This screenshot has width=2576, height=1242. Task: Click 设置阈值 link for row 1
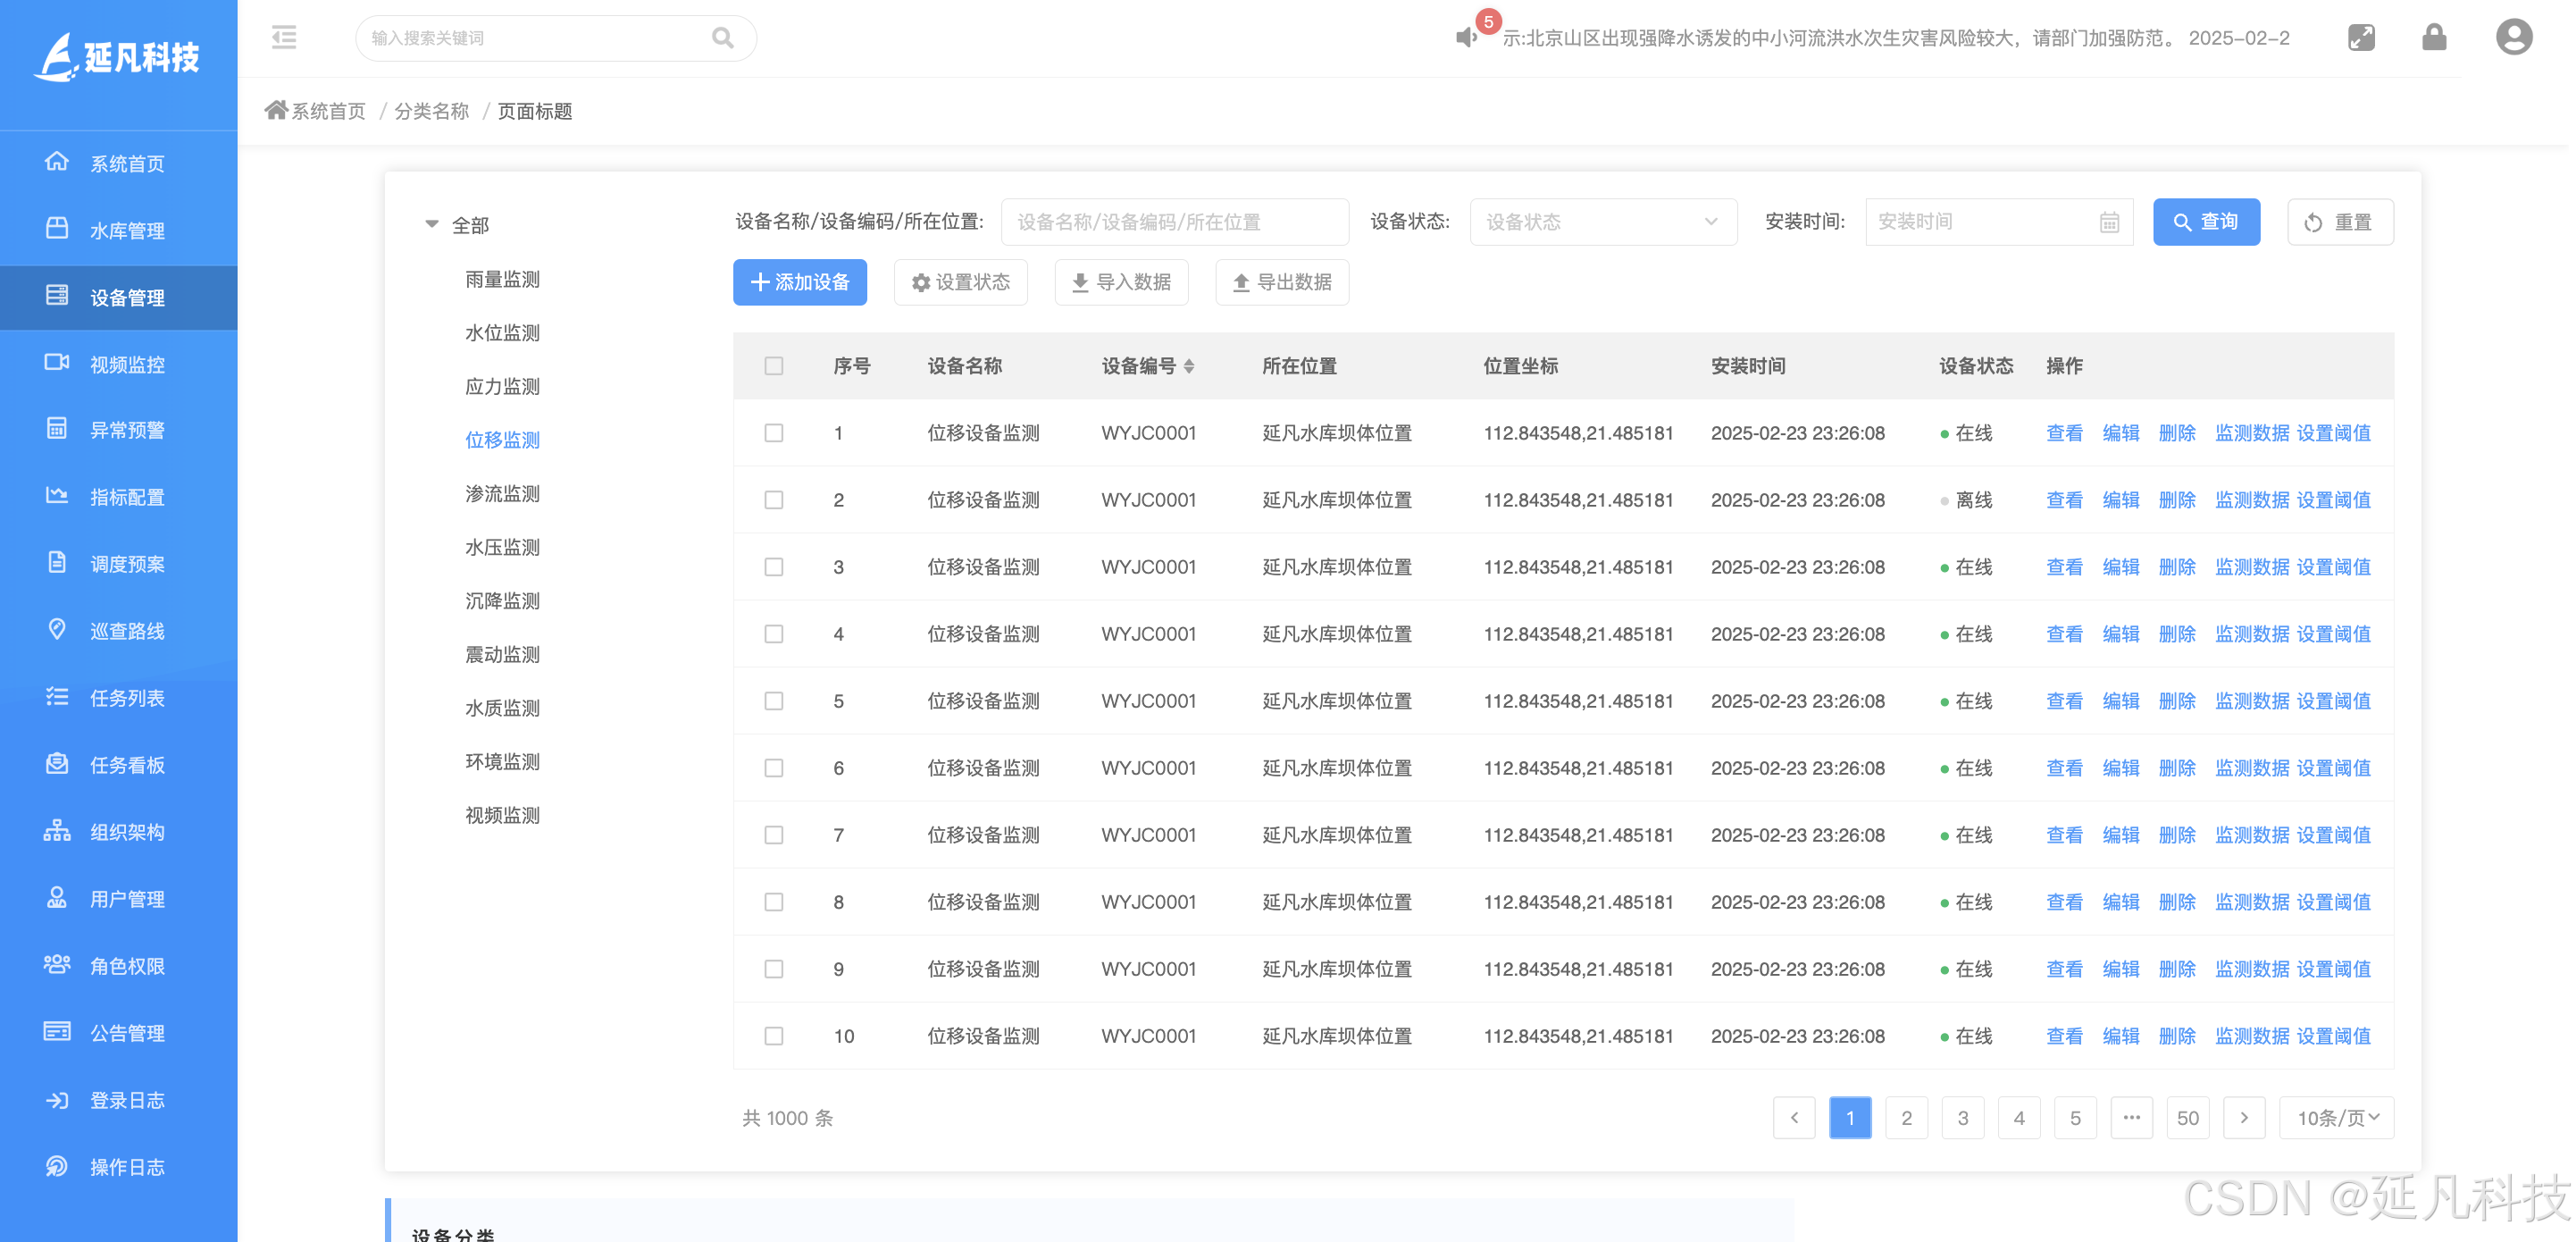(2333, 433)
